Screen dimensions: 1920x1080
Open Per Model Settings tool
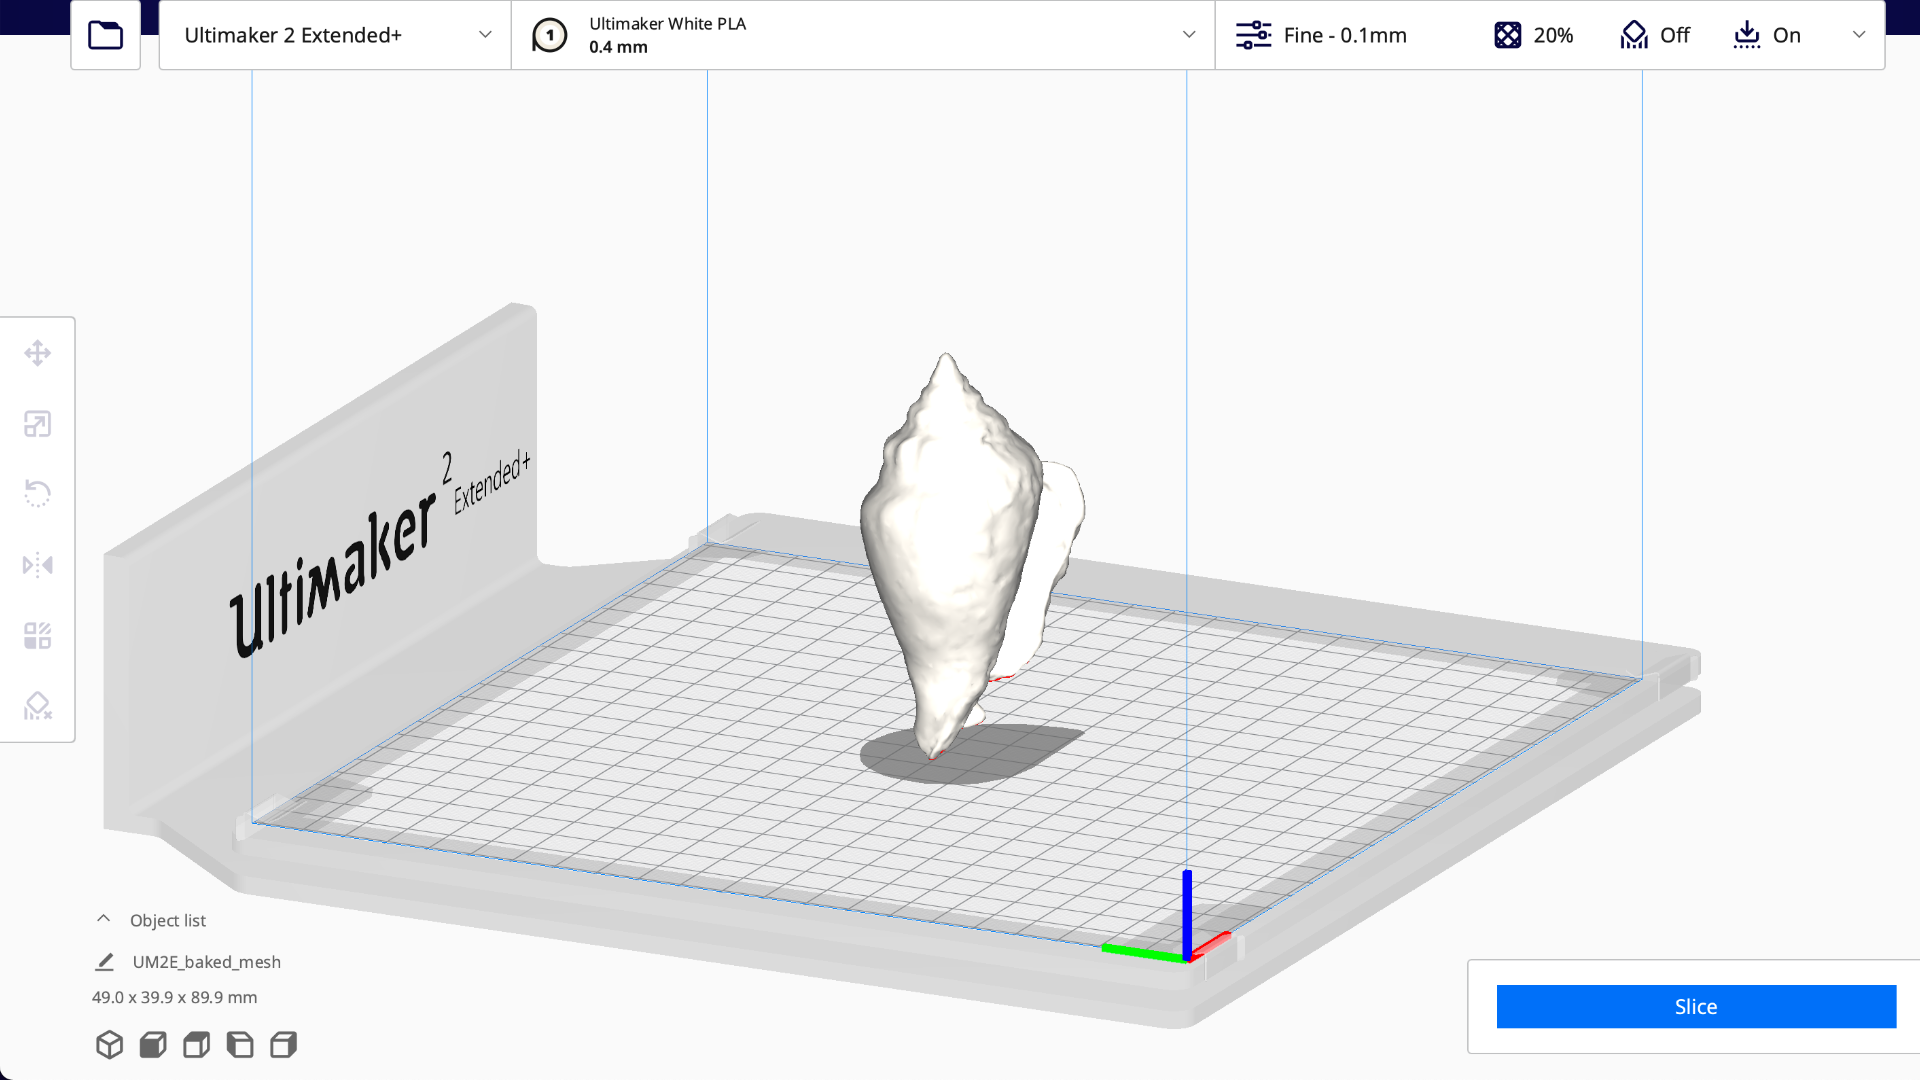pos(38,636)
